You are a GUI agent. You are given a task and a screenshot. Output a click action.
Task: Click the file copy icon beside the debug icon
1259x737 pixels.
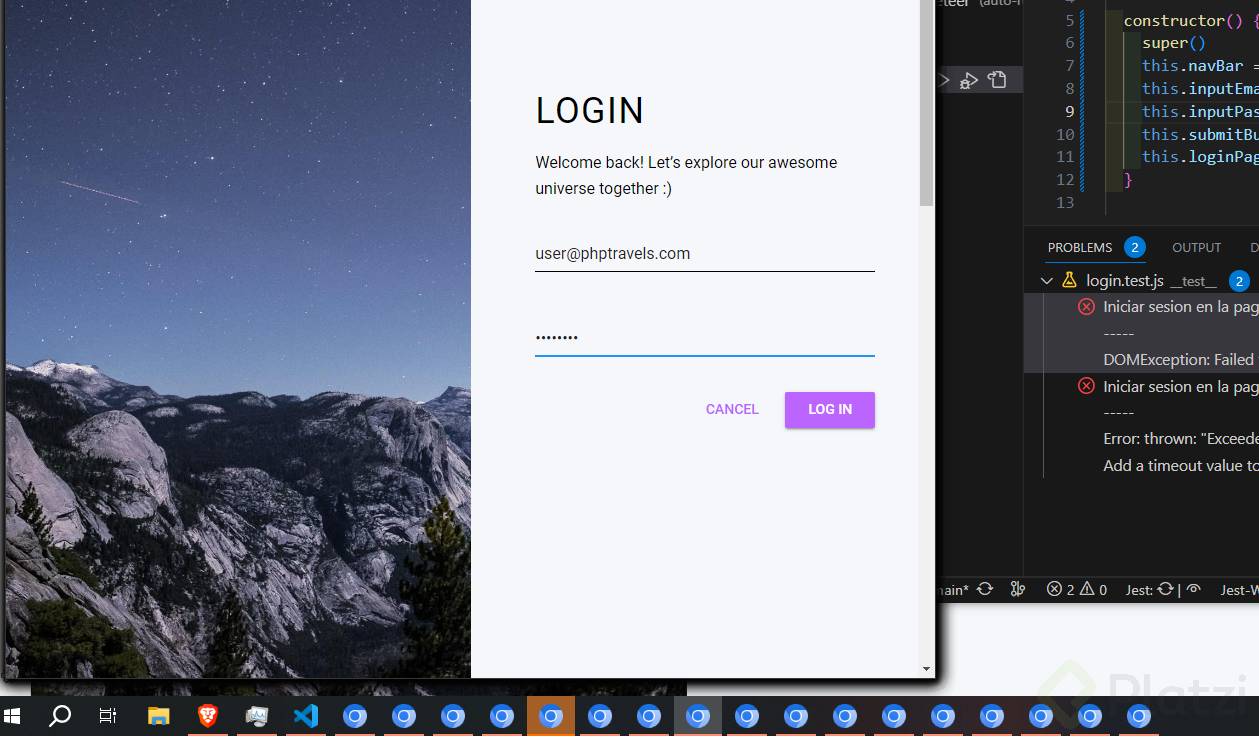point(997,80)
